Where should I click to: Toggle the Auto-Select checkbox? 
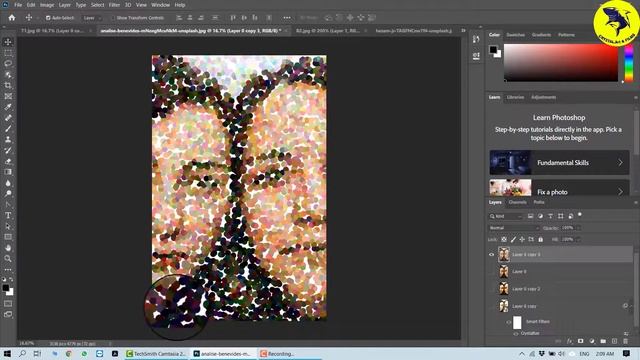[x=48, y=18]
